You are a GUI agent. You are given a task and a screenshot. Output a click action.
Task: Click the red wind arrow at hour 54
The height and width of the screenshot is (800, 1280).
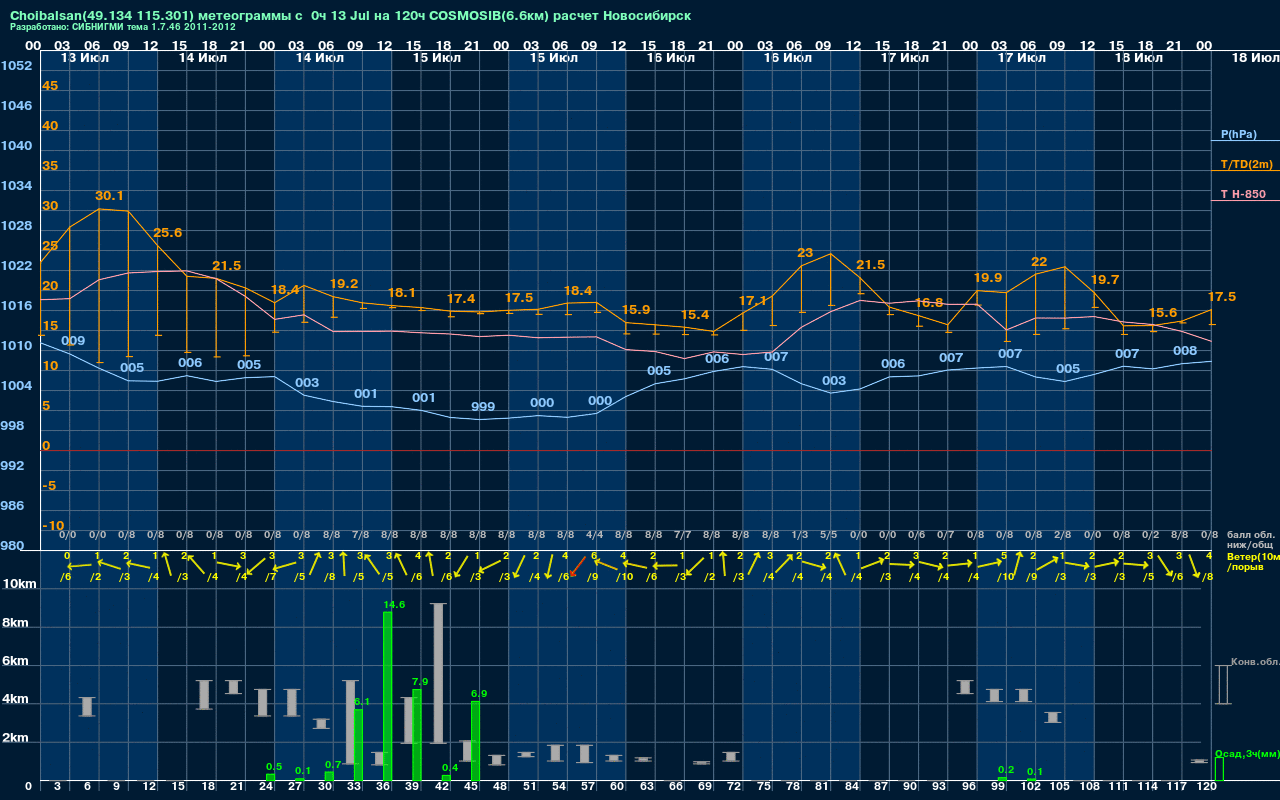[x=577, y=567]
